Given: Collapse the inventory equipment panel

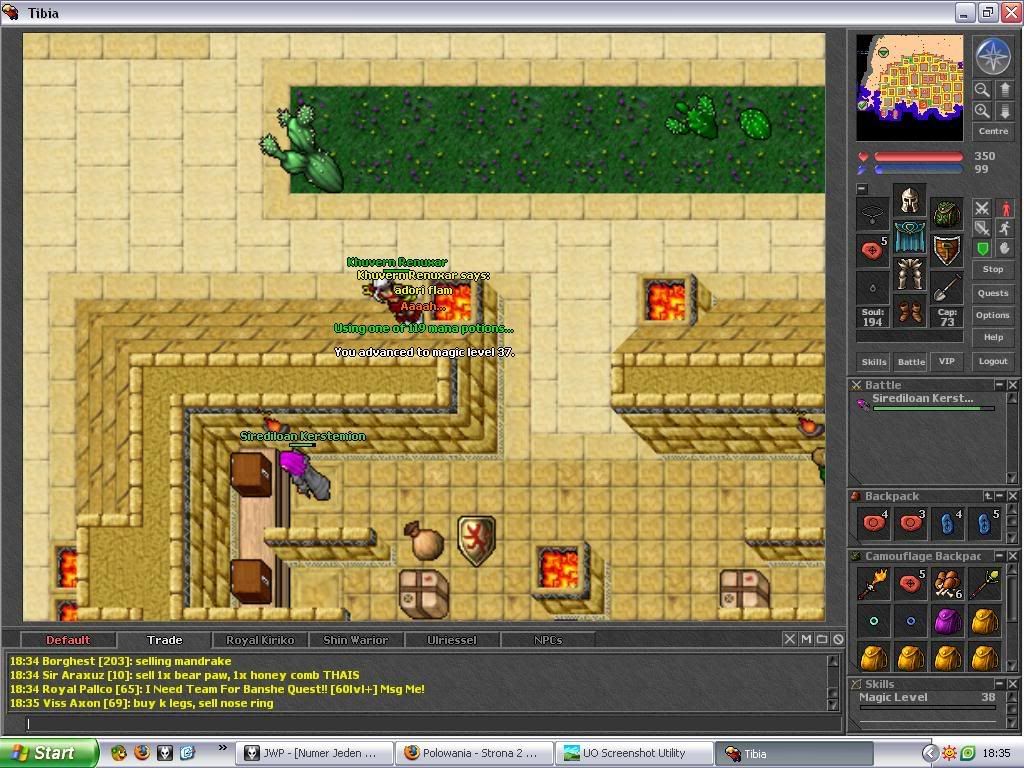Looking at the screenshot, I should coord(862,189).
